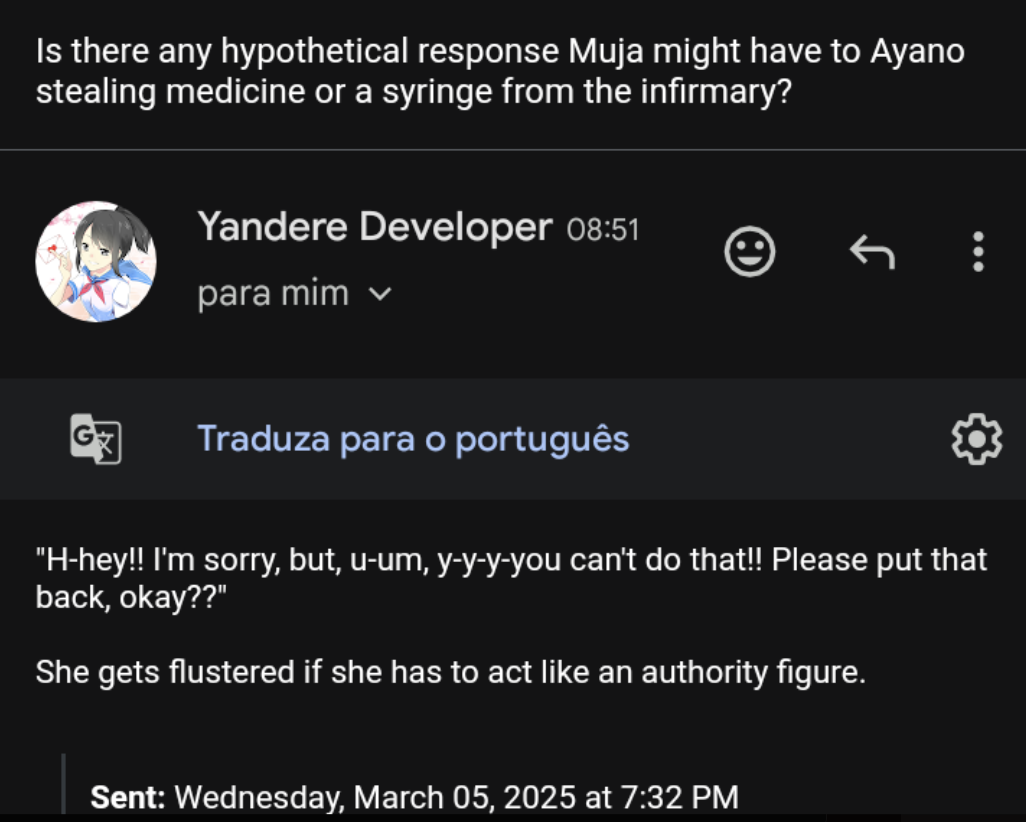Open translation settings gear icon
Viewport: 1026px width, 822px height.
tap(976, 438)
